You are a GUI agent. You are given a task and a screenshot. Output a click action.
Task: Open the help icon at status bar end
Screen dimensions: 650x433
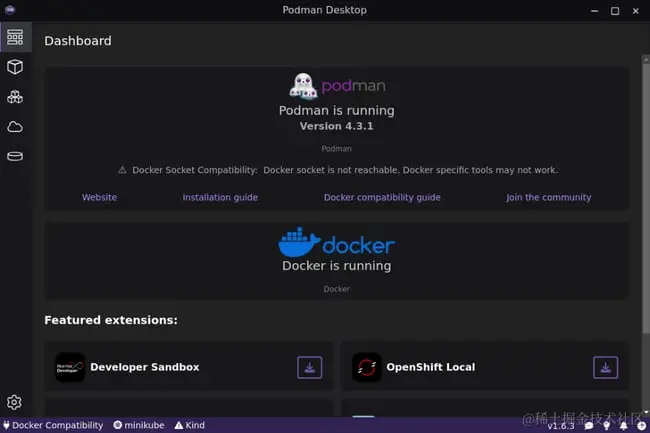coord(641,426)
